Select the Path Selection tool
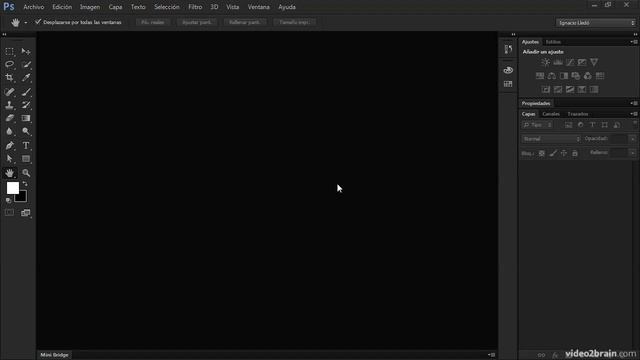The width and height of the screenshot is (640, 360). click(x=9, y=159)
